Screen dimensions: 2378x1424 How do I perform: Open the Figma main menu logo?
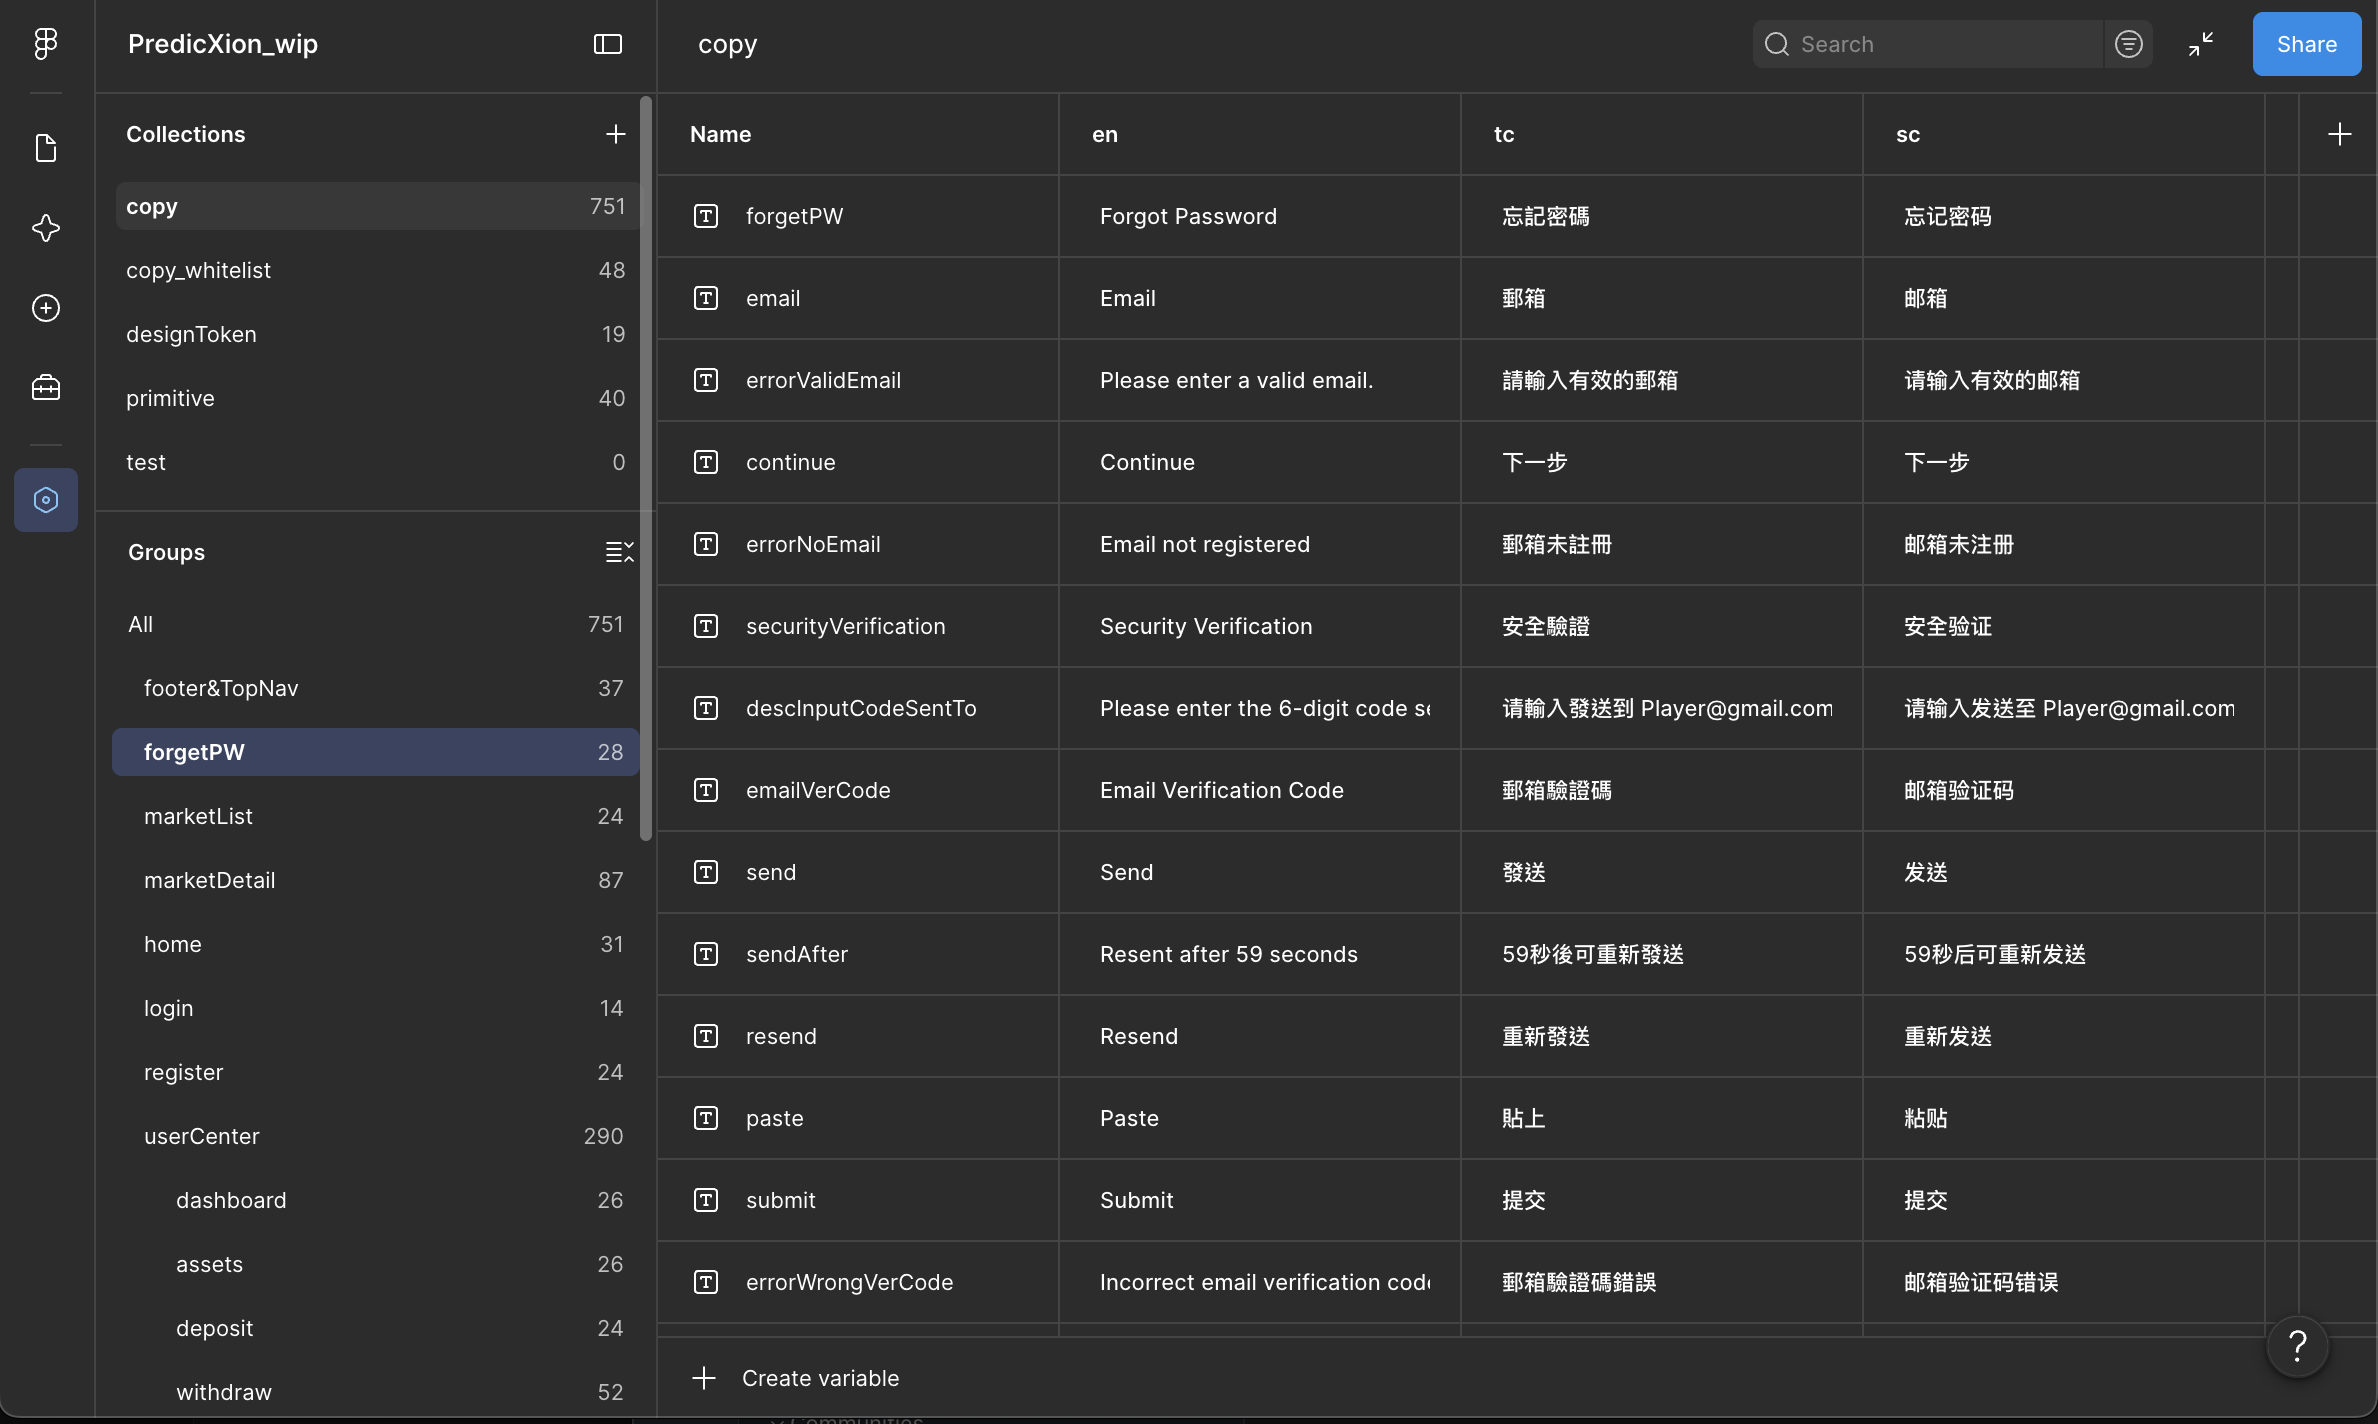[46, 43]
